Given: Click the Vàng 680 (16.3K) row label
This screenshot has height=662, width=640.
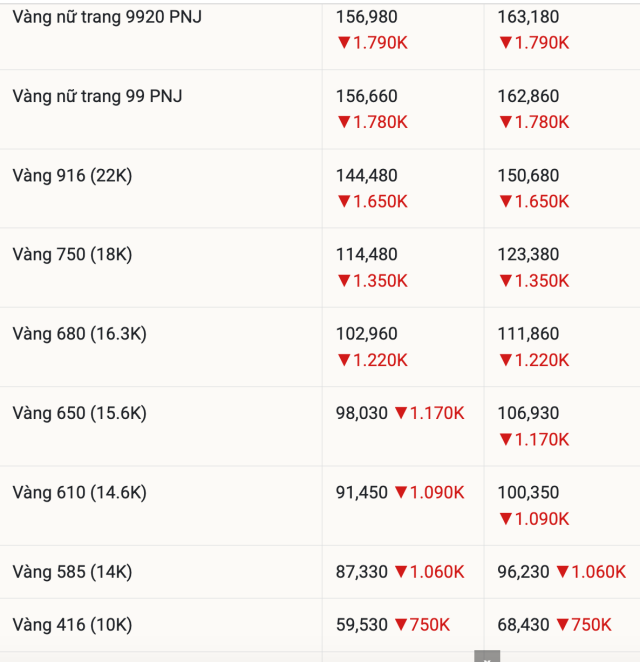Looking at the screenshot, I should (x=79, y=333).
